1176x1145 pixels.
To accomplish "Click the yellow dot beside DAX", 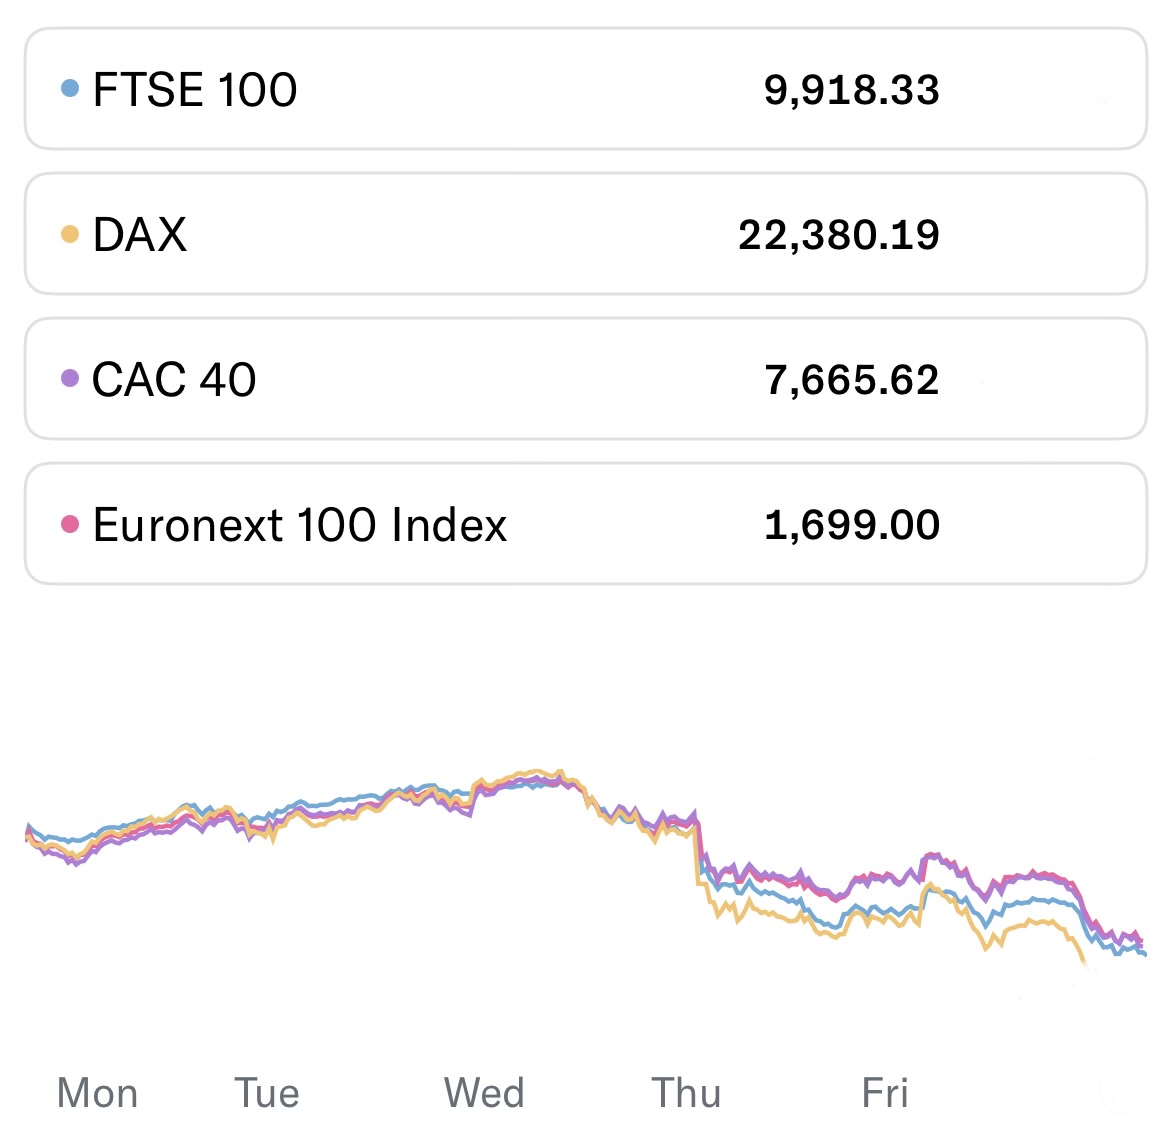I will point(70,235).
